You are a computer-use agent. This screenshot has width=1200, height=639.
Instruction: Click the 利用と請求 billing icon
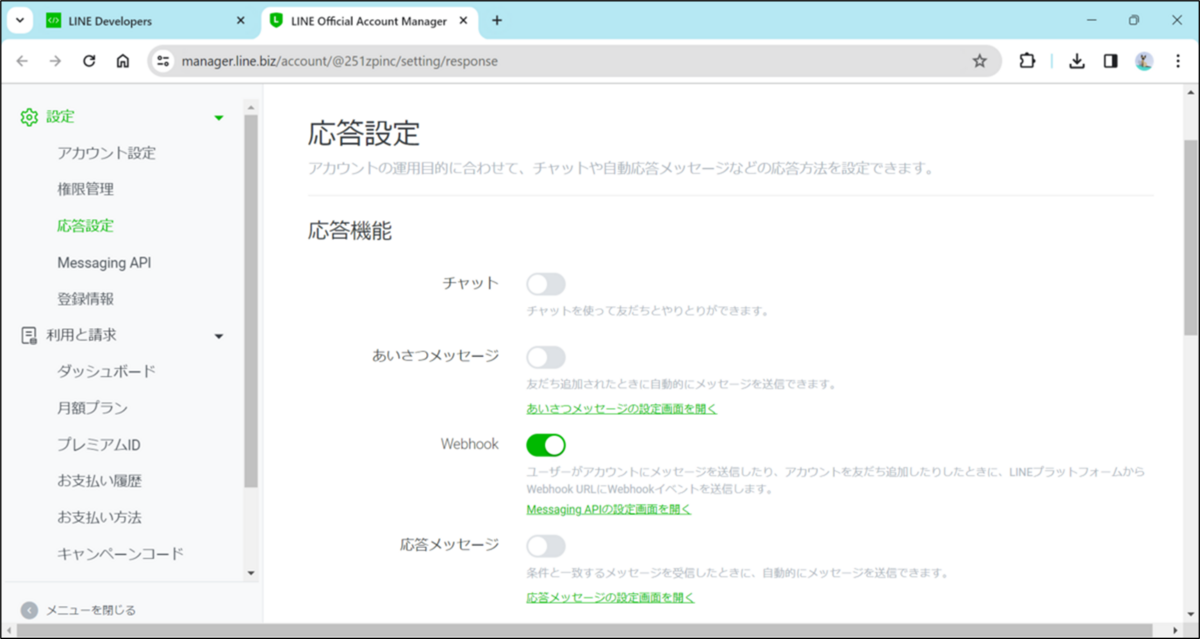pyautogui.click(x=29, y=335)
